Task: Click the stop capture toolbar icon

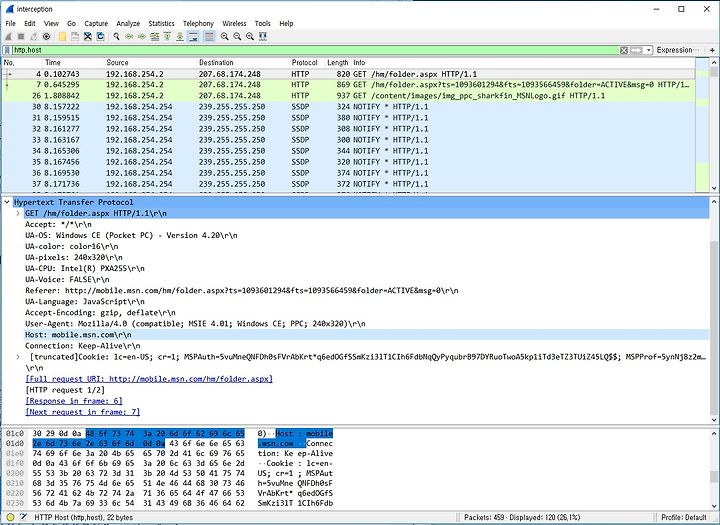Action: [21, 37]
